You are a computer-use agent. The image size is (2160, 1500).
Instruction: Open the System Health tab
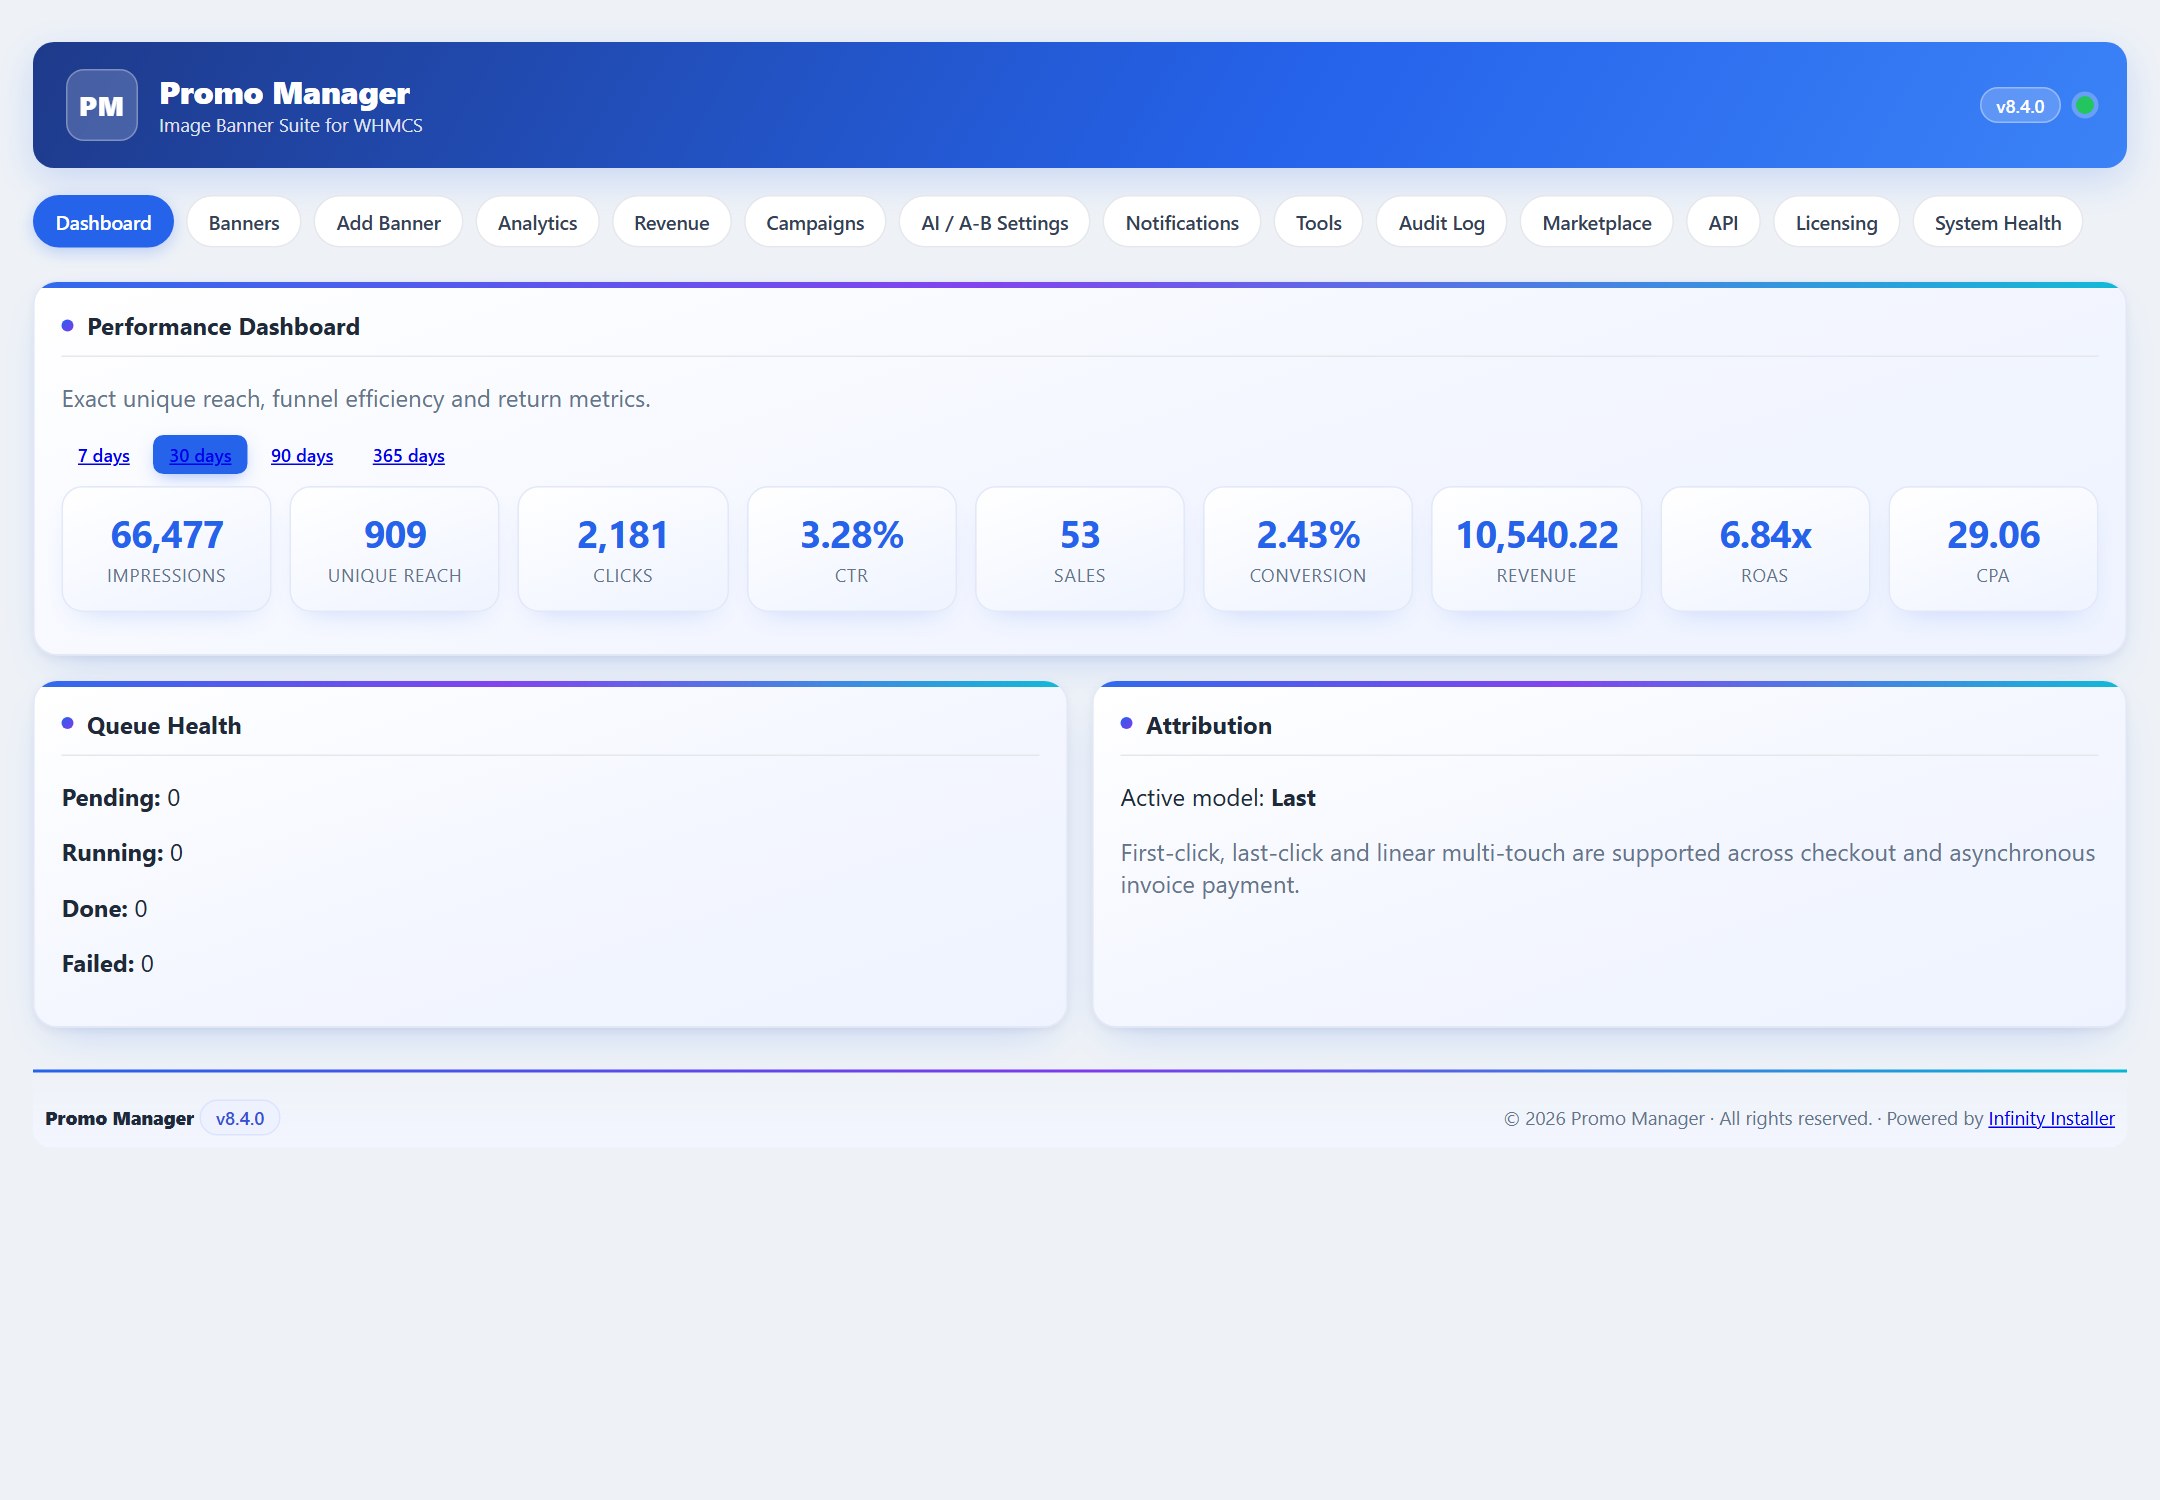1997,222
